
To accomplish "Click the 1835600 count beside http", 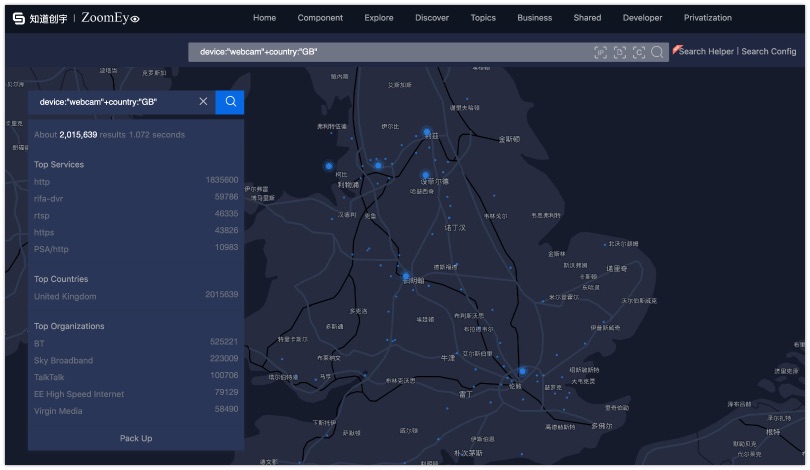I will [222, 180].
